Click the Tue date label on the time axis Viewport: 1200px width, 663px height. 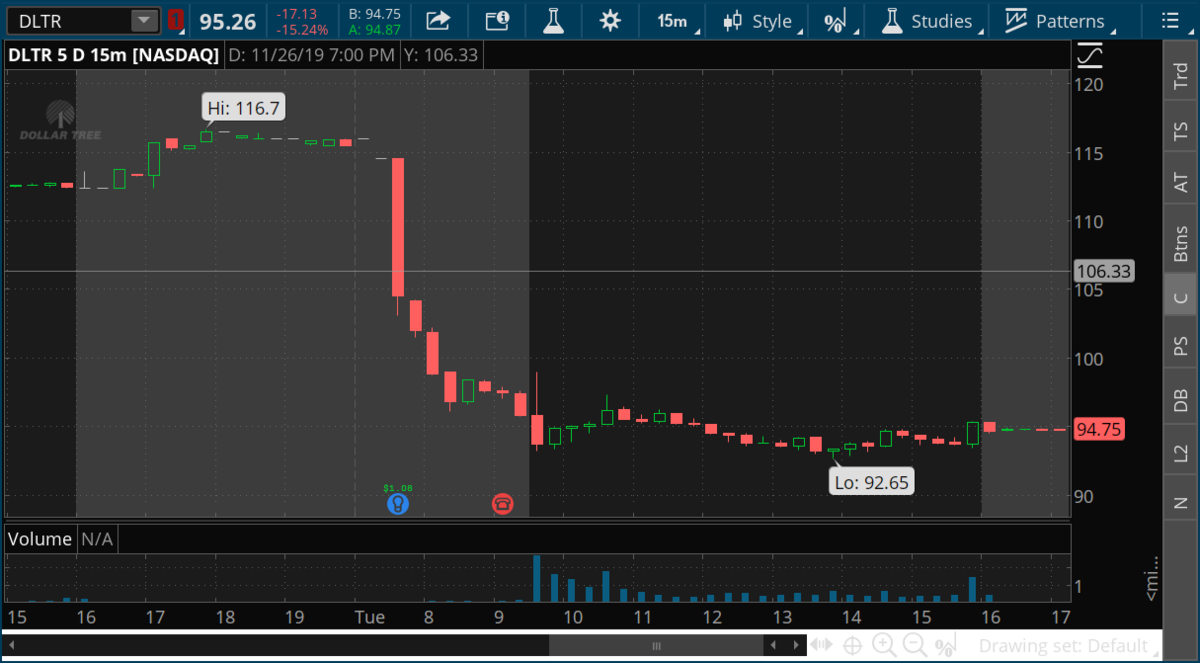370,617
